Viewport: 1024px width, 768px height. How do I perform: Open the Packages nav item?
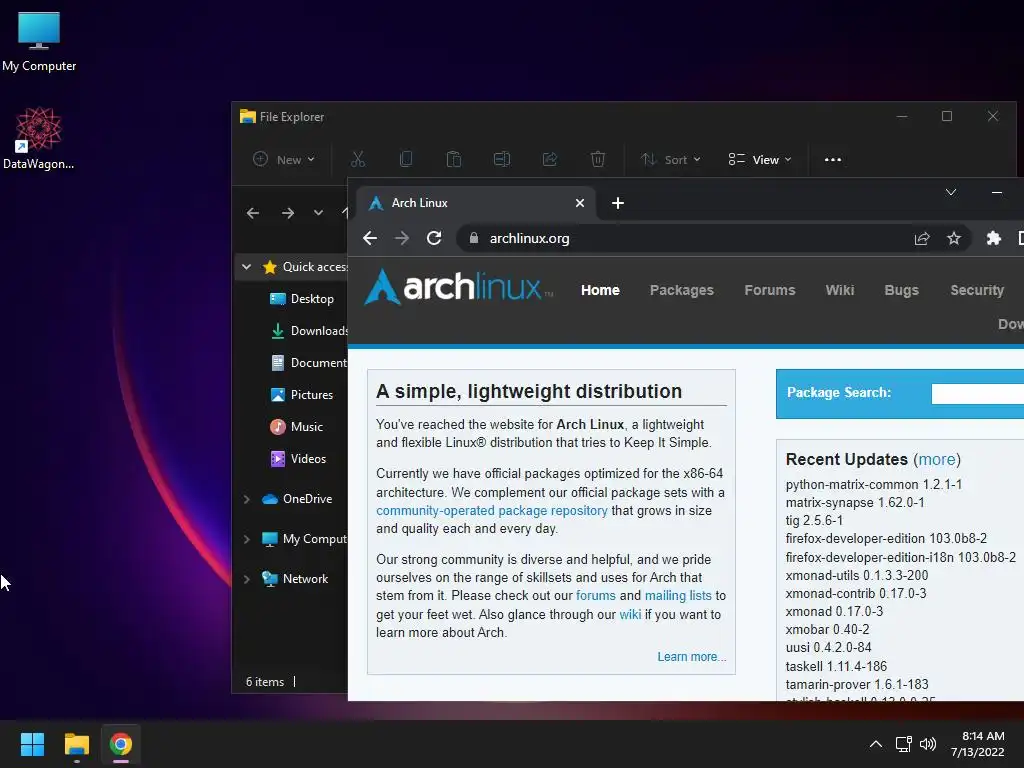(x=681, y=290)
